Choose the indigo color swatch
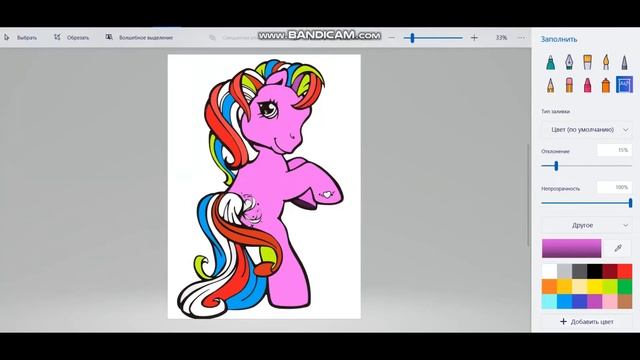The width and height of the screenshot is (640, 360). 580,302
